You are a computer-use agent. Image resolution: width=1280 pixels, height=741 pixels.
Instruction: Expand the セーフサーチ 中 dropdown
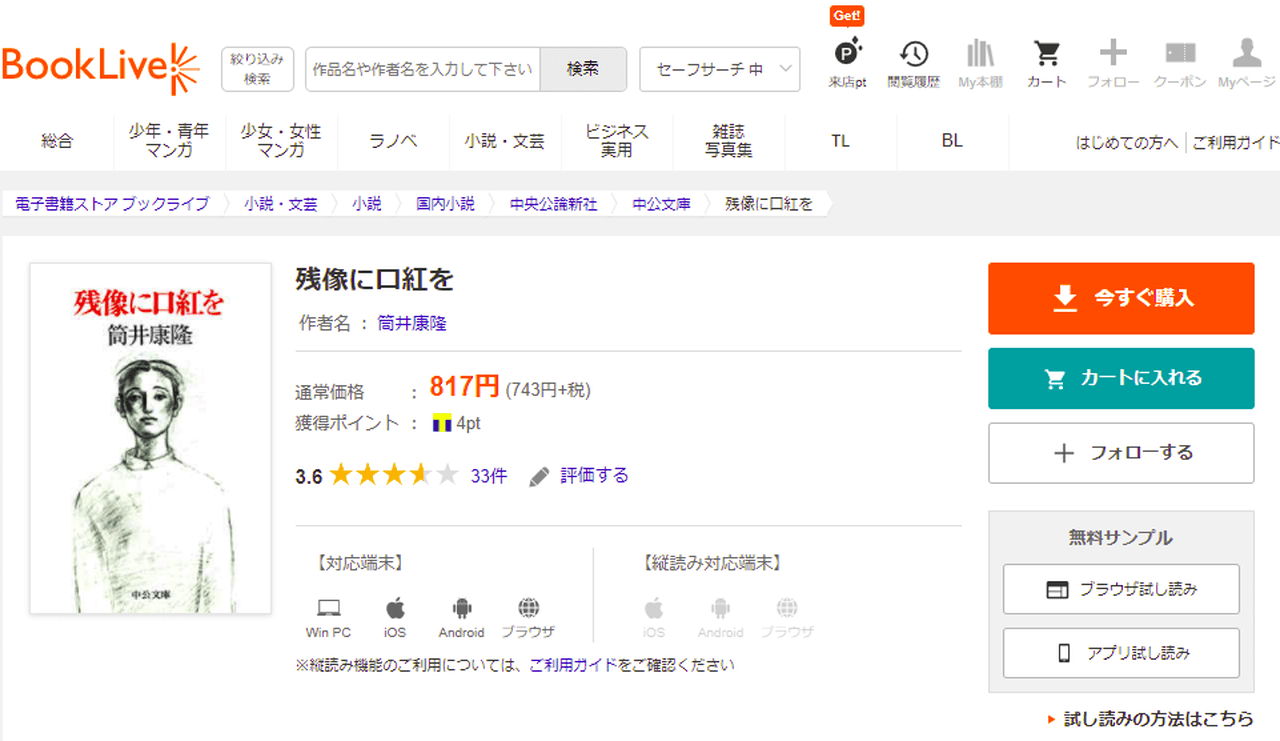point(719,69)
